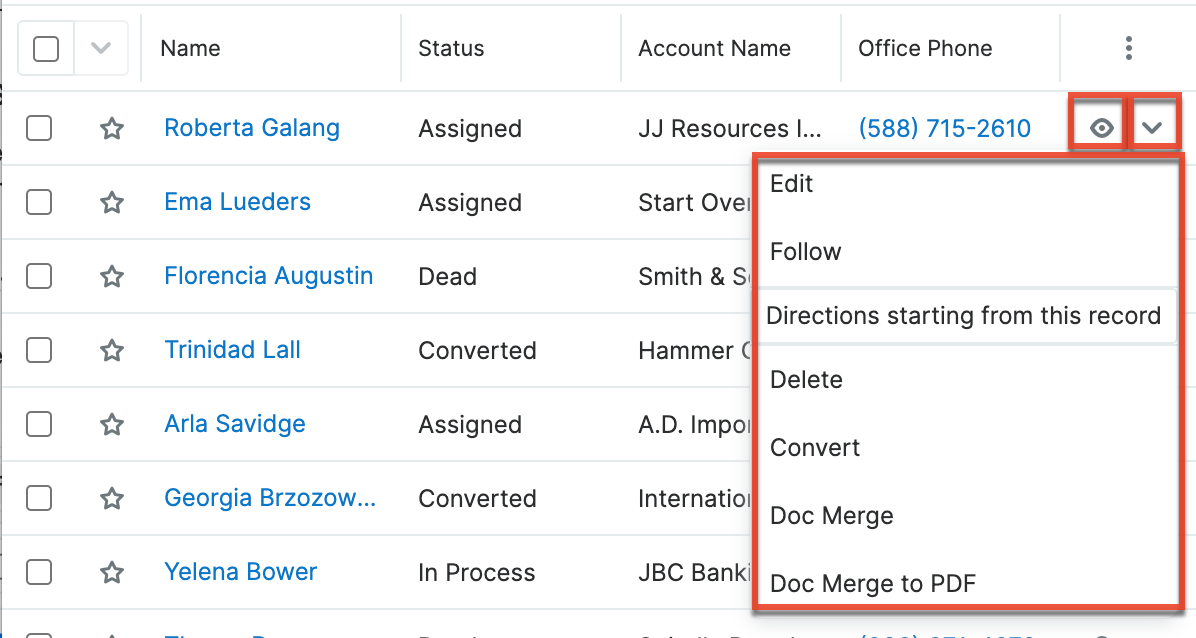Open column options three-dot menu
Image resolution: width=1196 pixels, height=638 pixels.
pyautogui.click(x=1128, y=48)
